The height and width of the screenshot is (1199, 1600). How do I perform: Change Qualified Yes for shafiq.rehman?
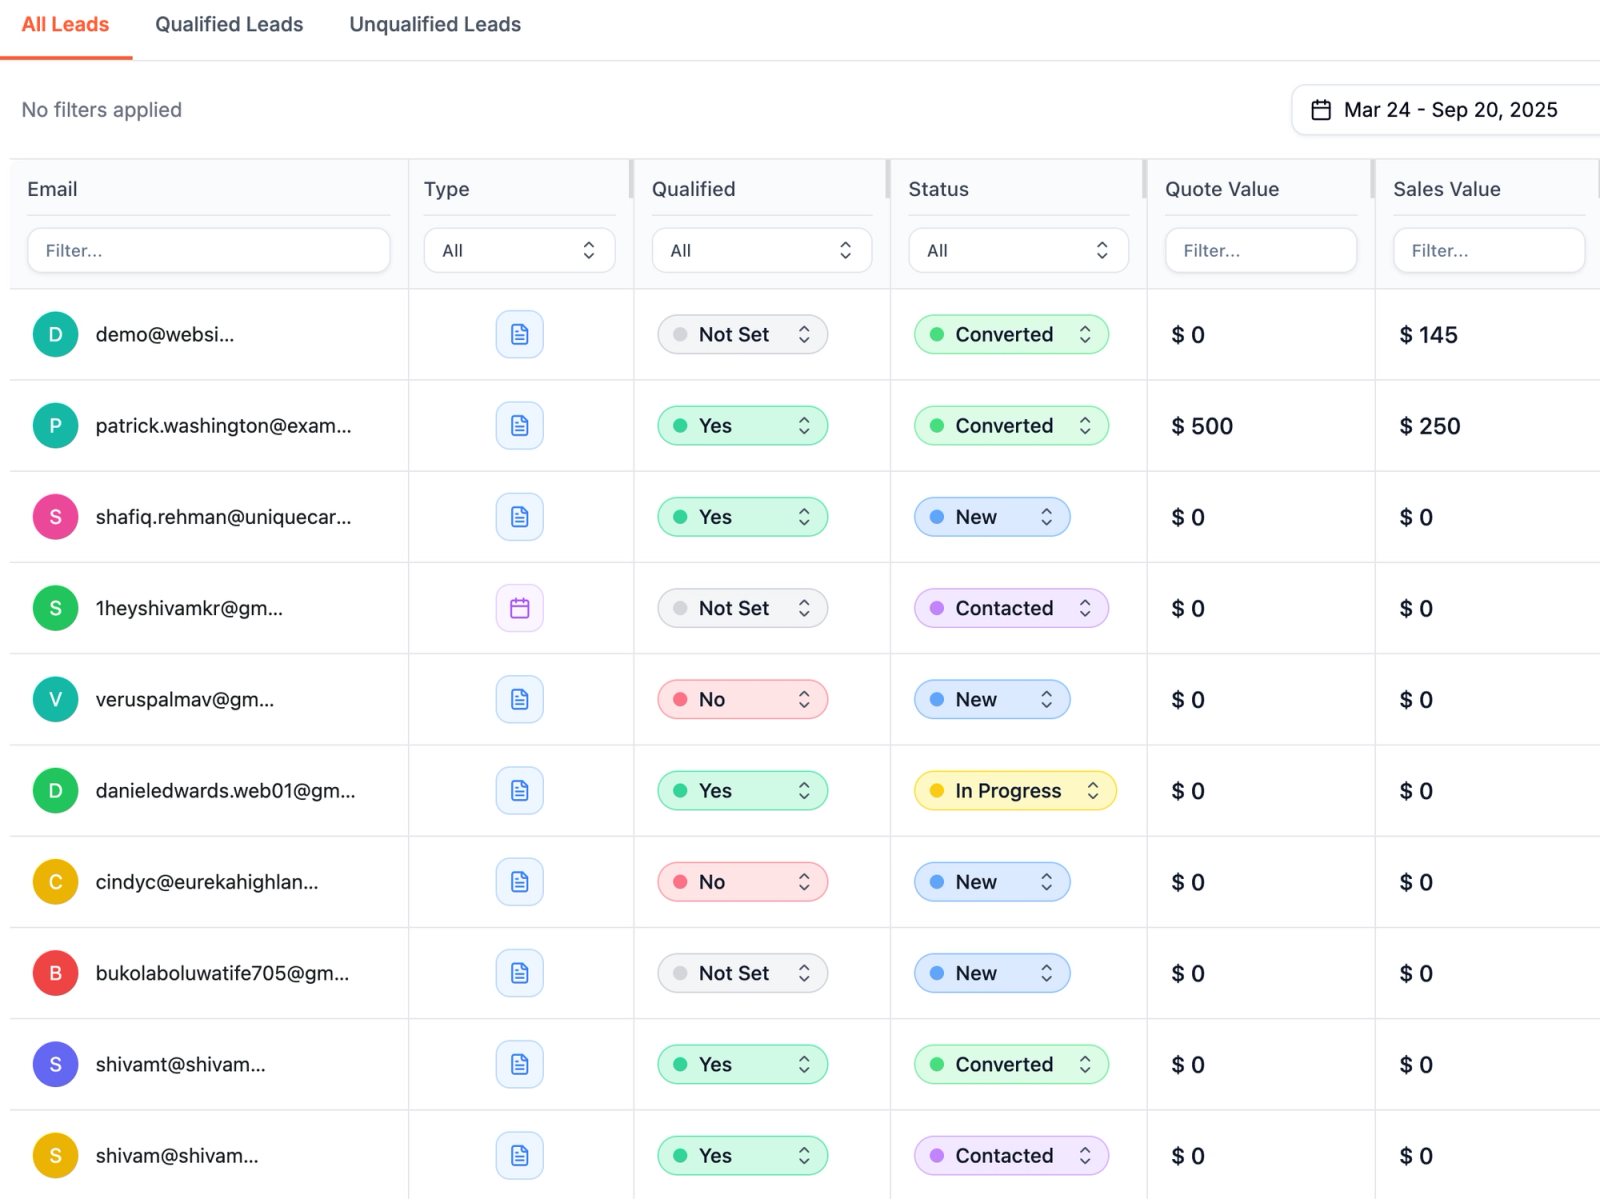point(742,517)
